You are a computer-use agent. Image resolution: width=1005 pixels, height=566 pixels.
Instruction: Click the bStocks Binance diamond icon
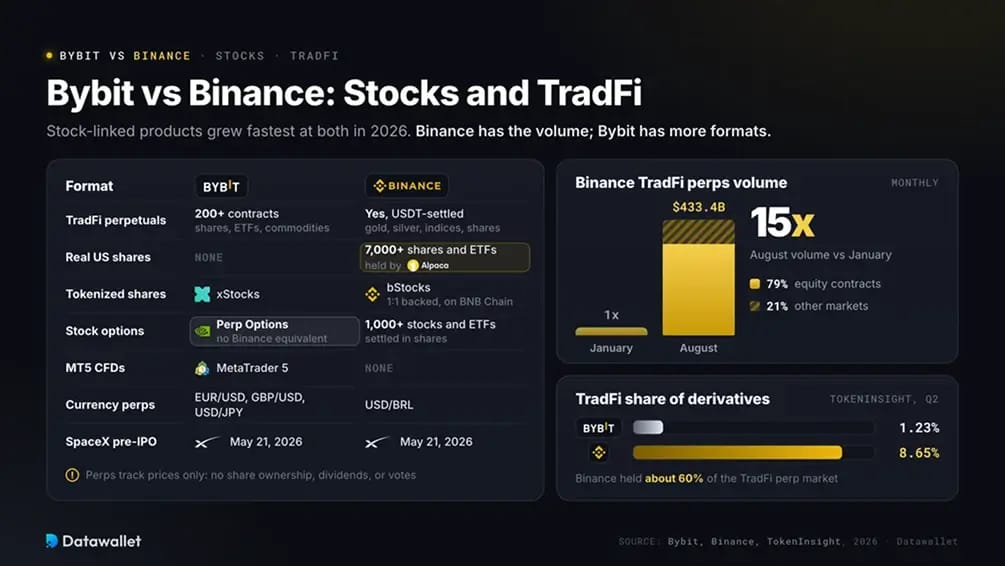coord(372,294)
